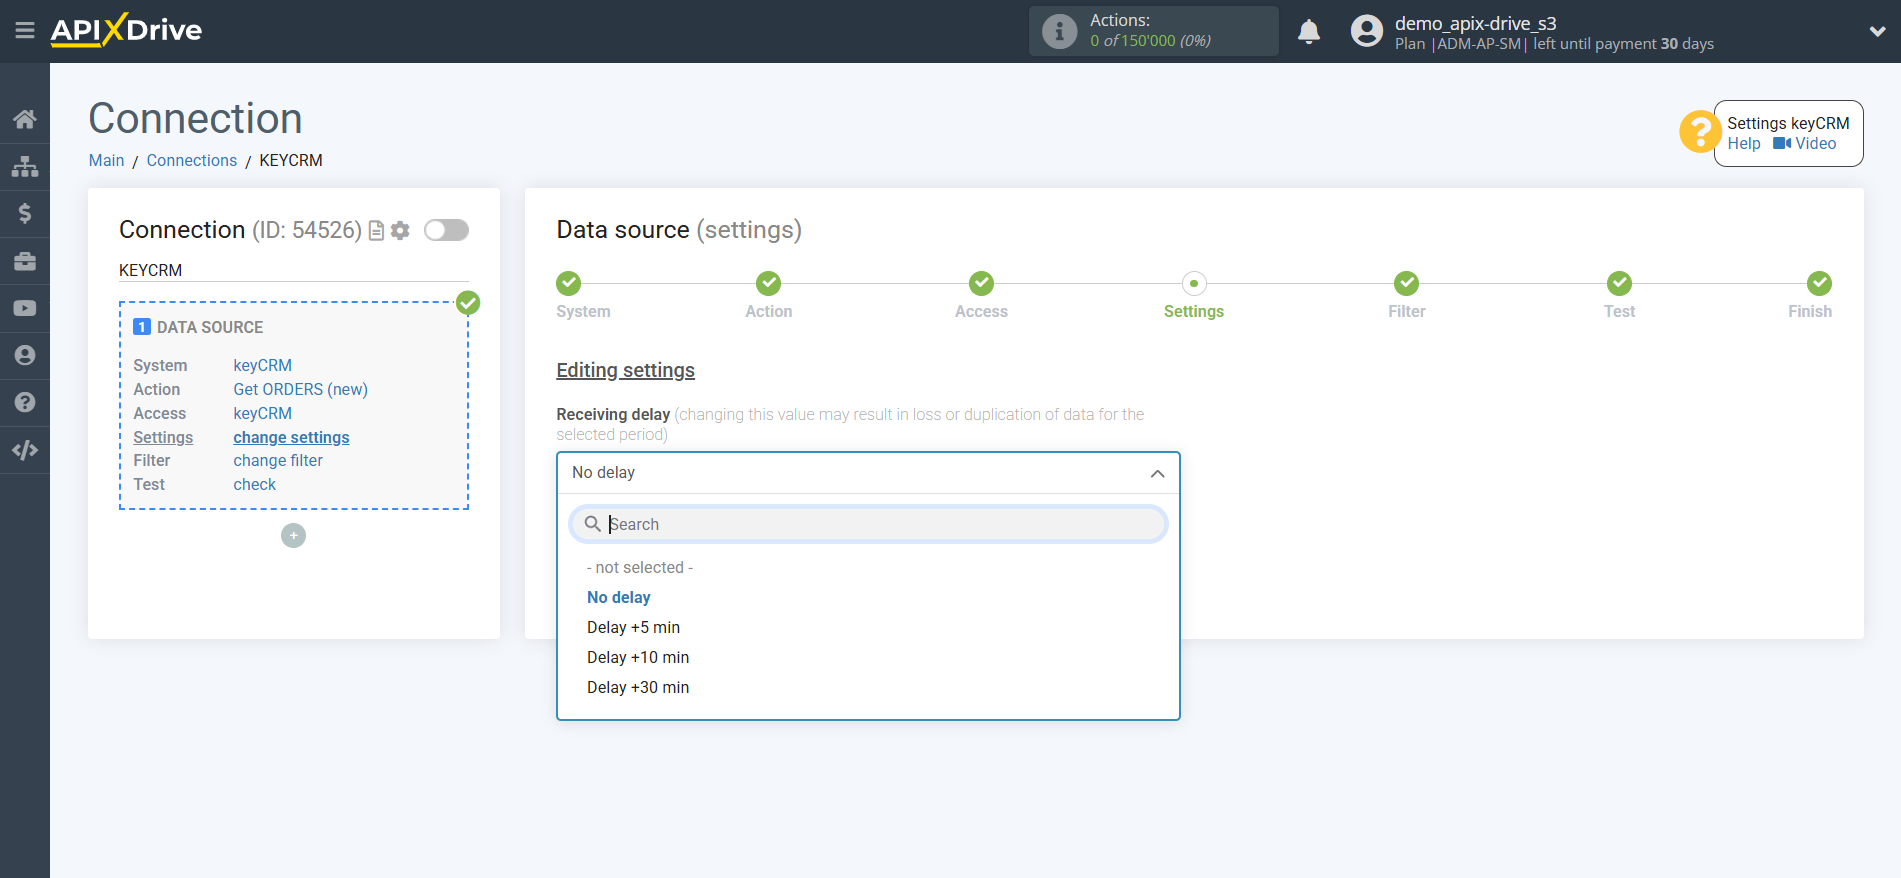1901x878 pixels.
Task: Open the Help link for keyCRM
Action: pyautogui.click(x=1743, y=143)
